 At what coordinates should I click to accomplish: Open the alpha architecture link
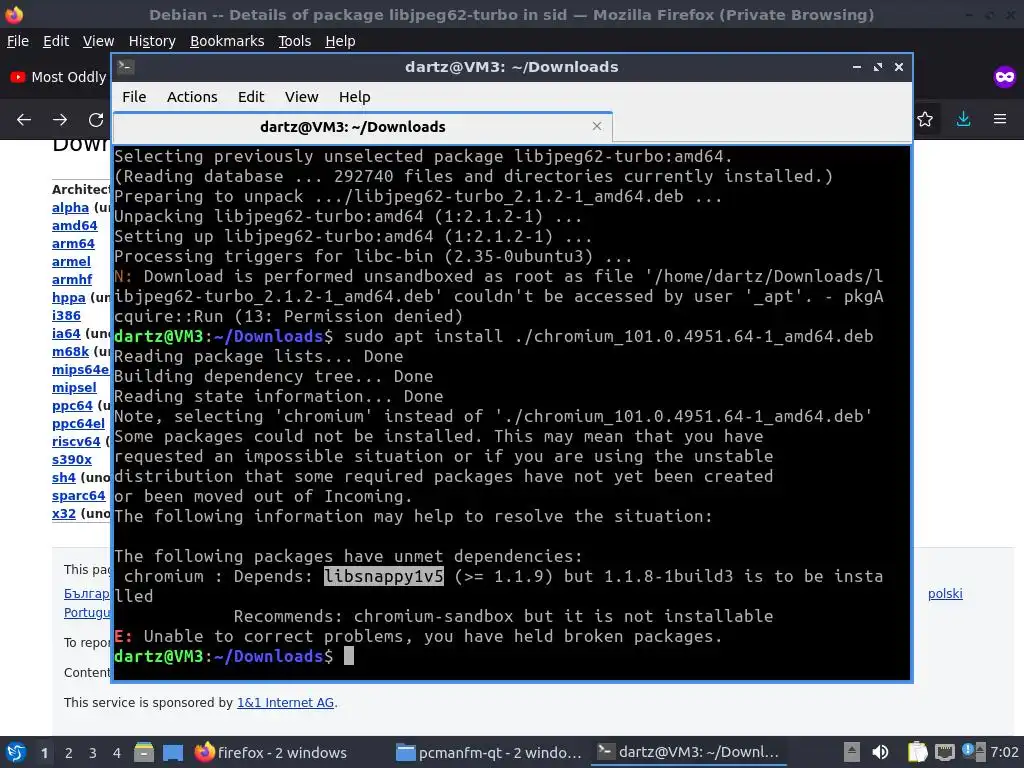tap(70, 208)
